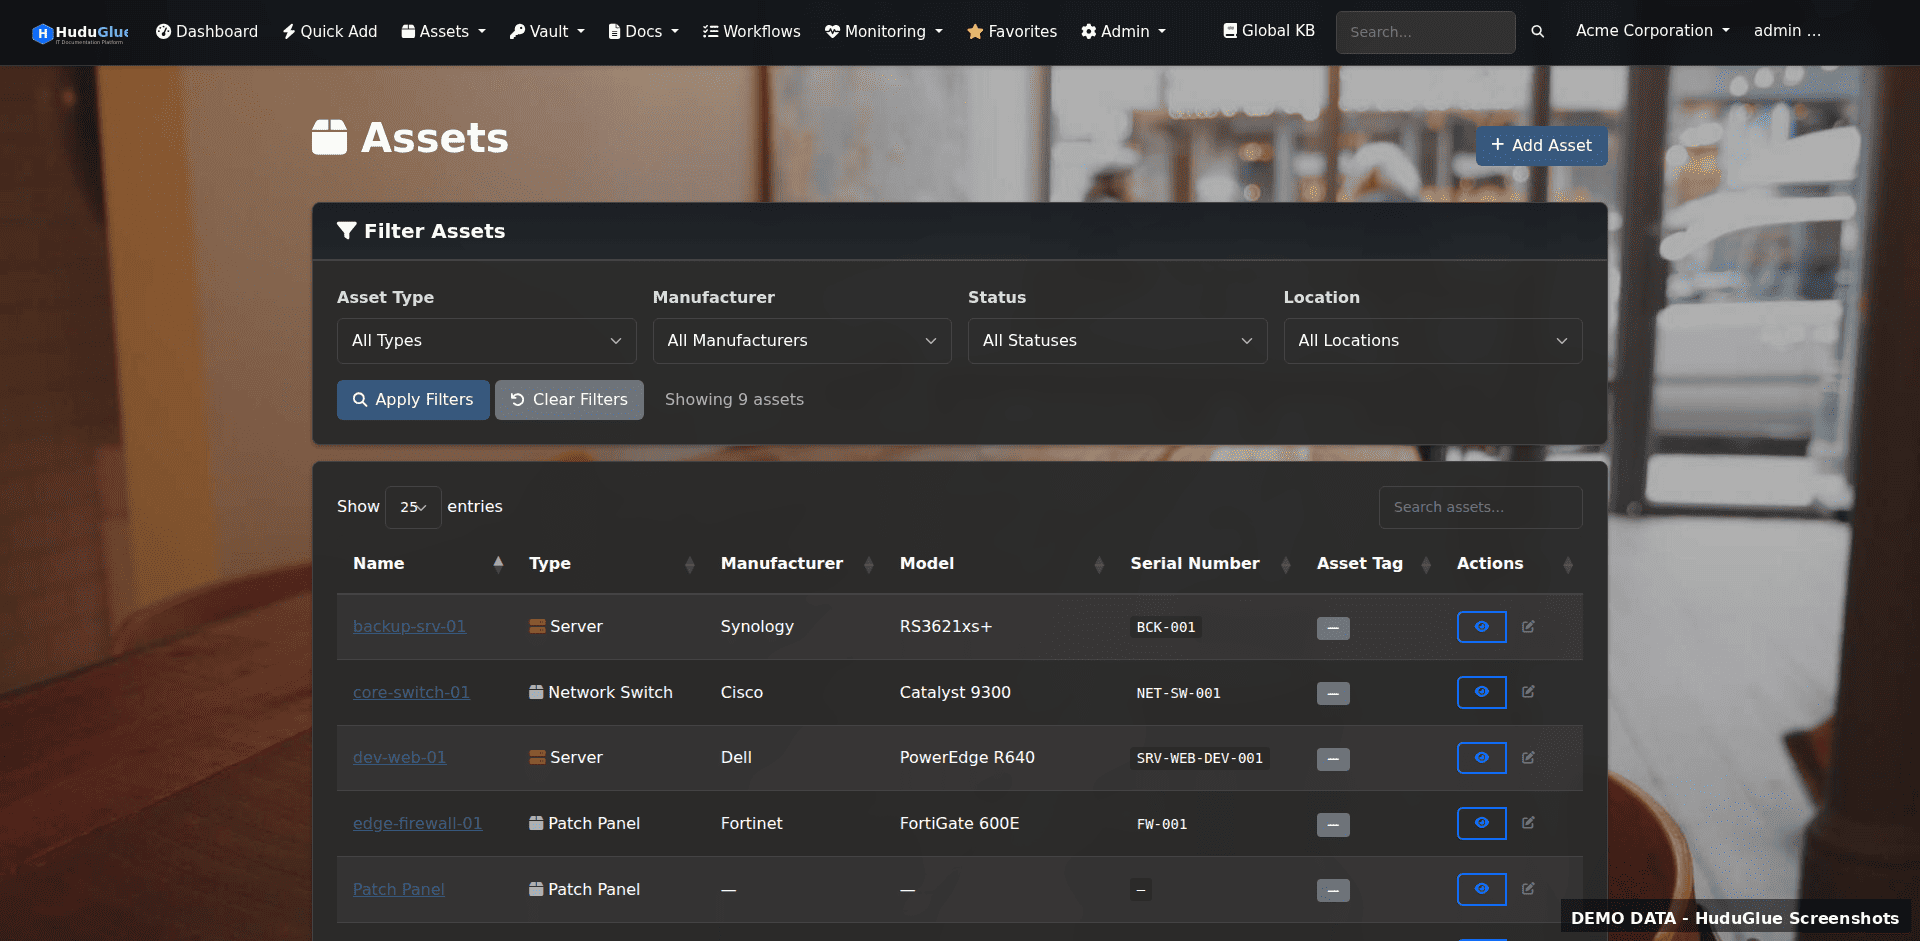Viewport: 1920px width, 941px height.
Task: Click the edit pencil icon for core-switch-01
Action: coord(1529,692)
